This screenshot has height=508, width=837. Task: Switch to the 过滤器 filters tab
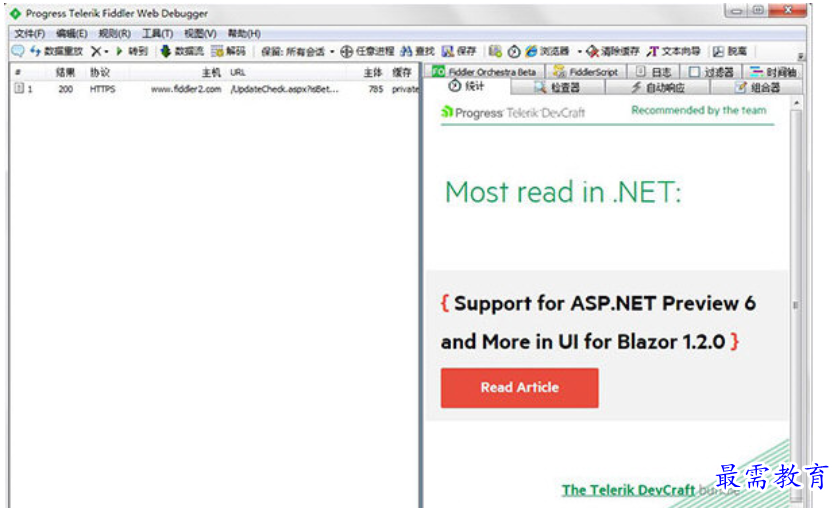point(711,72)
